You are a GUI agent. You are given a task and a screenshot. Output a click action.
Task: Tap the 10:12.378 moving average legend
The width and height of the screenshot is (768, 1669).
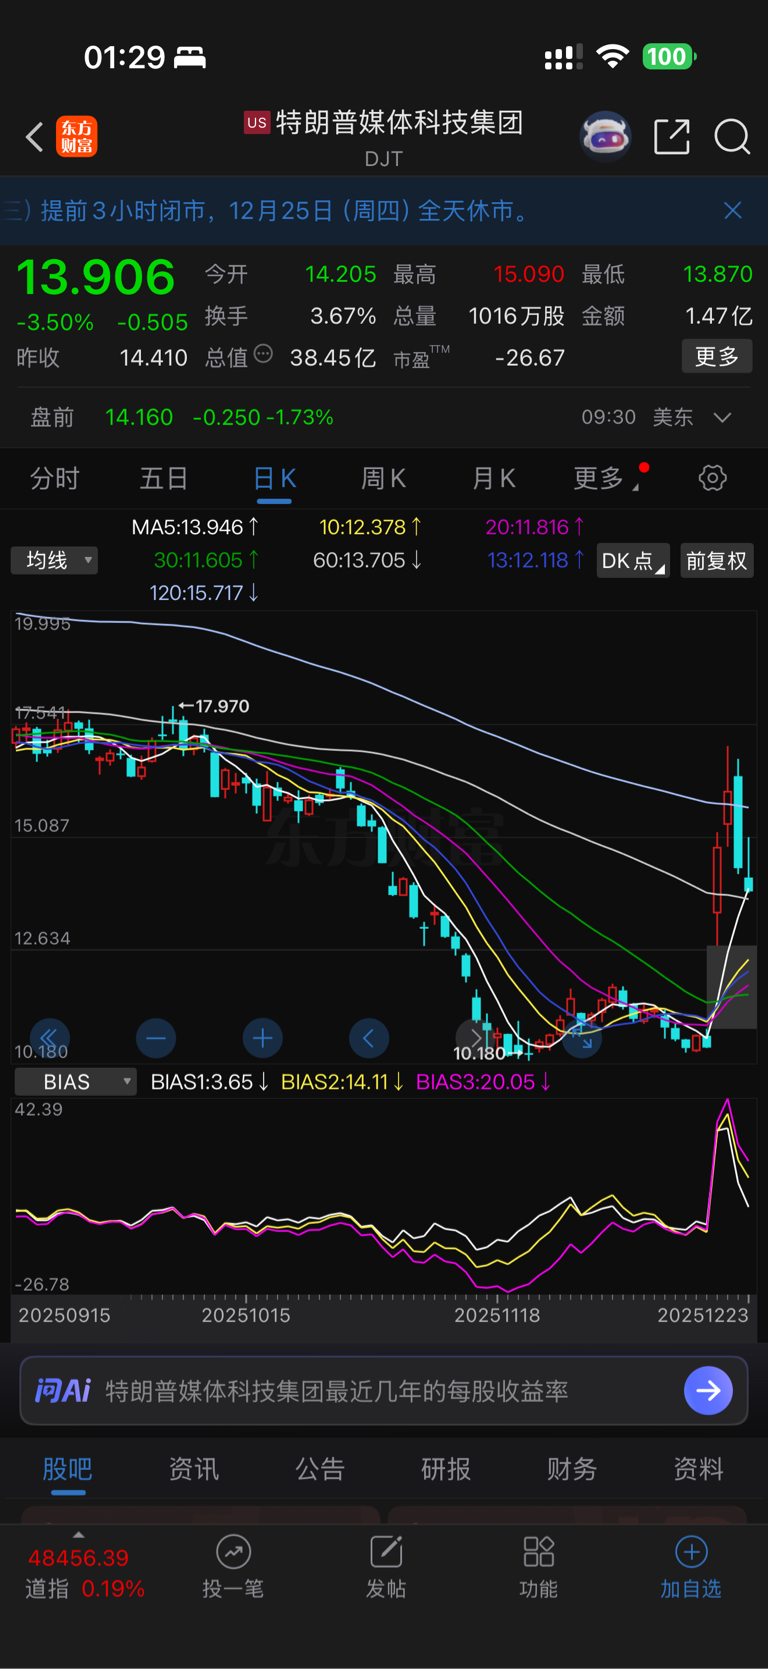(370, 527)
